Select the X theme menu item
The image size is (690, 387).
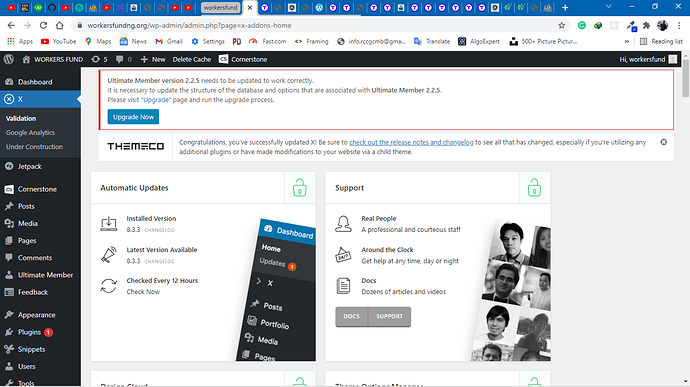40,99
